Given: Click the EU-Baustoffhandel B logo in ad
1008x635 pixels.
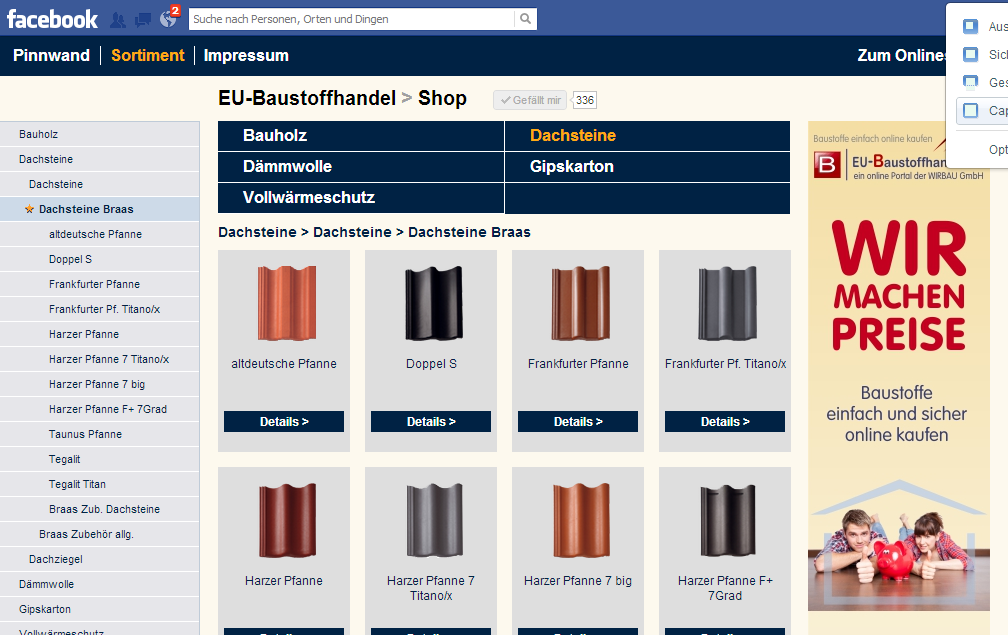Looking at the screenshot, I should point(827,165).
